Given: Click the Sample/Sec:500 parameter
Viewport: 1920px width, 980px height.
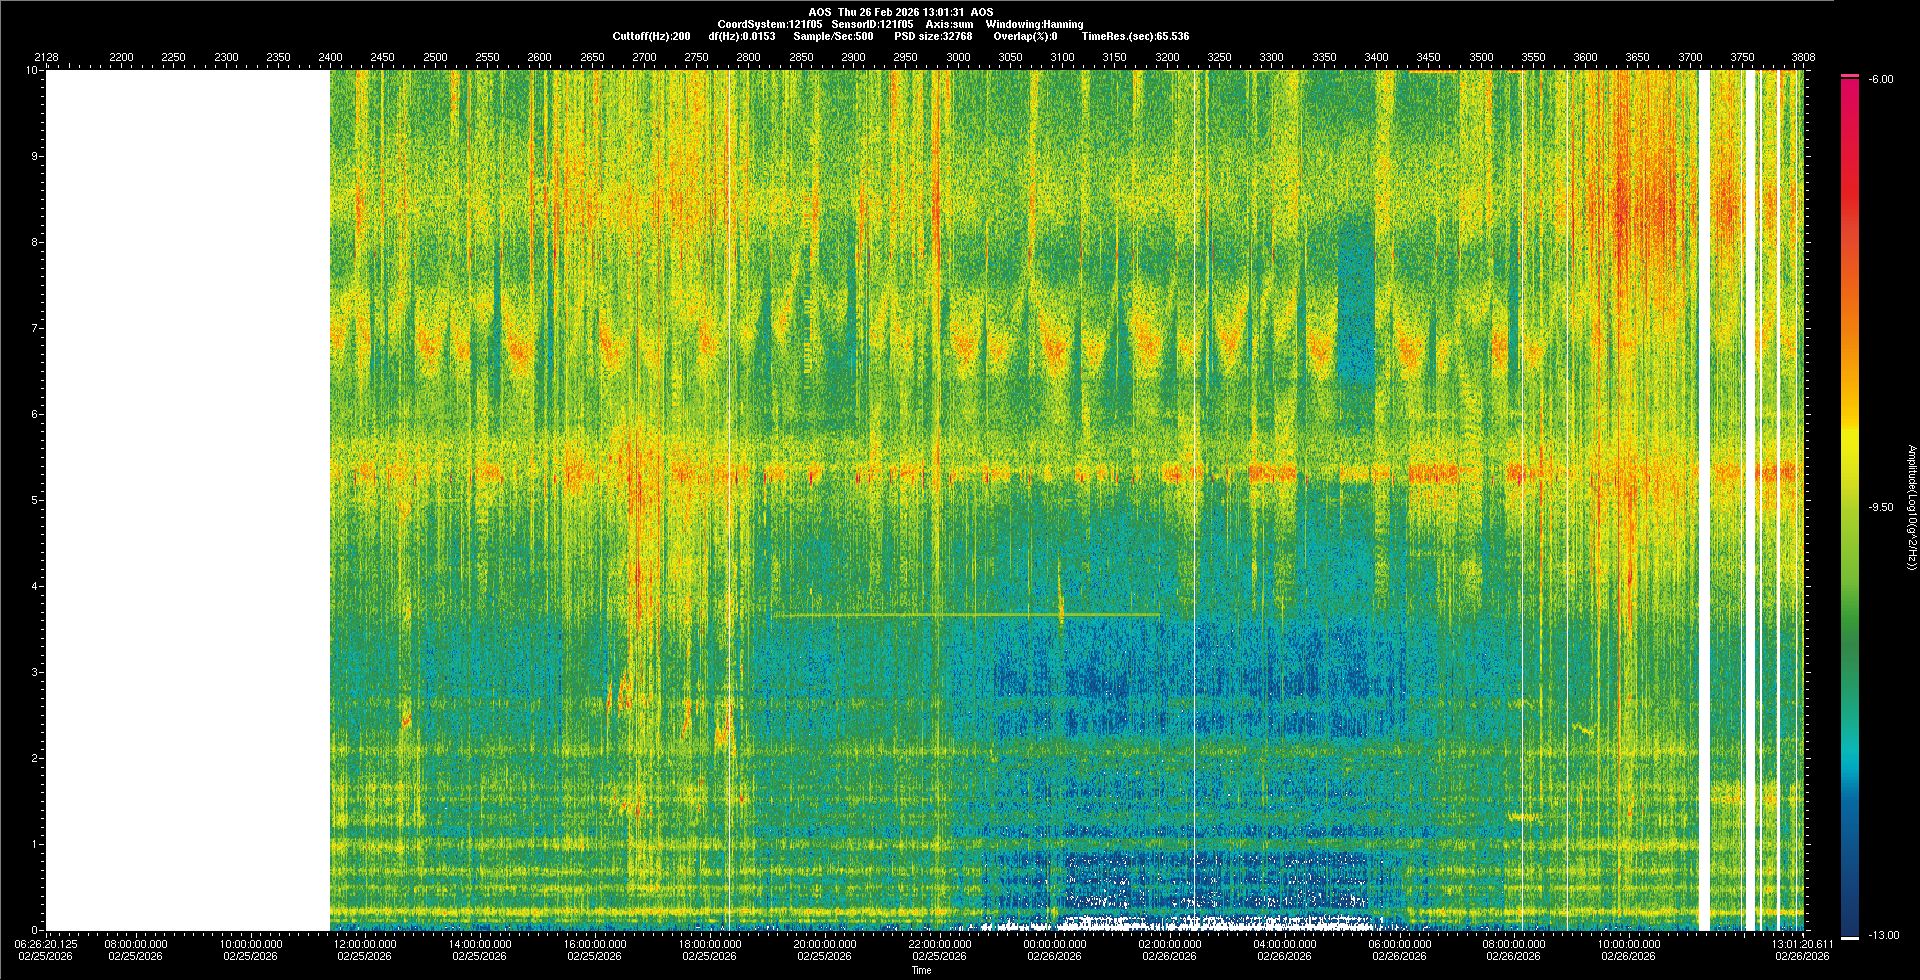Looking at the screenshot, I should tap(833, 36).
